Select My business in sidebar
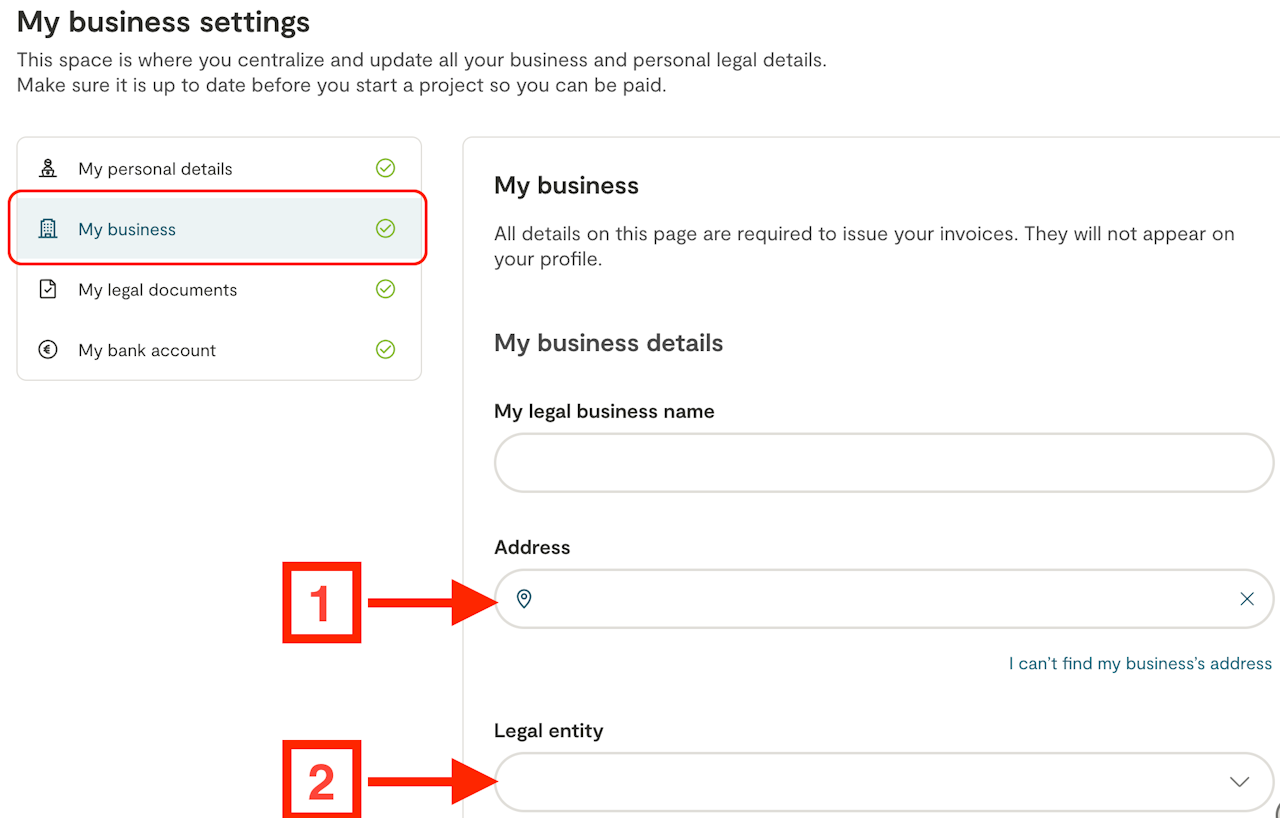The width and height of the screenshot is (1280, 818). coord(127,230)
